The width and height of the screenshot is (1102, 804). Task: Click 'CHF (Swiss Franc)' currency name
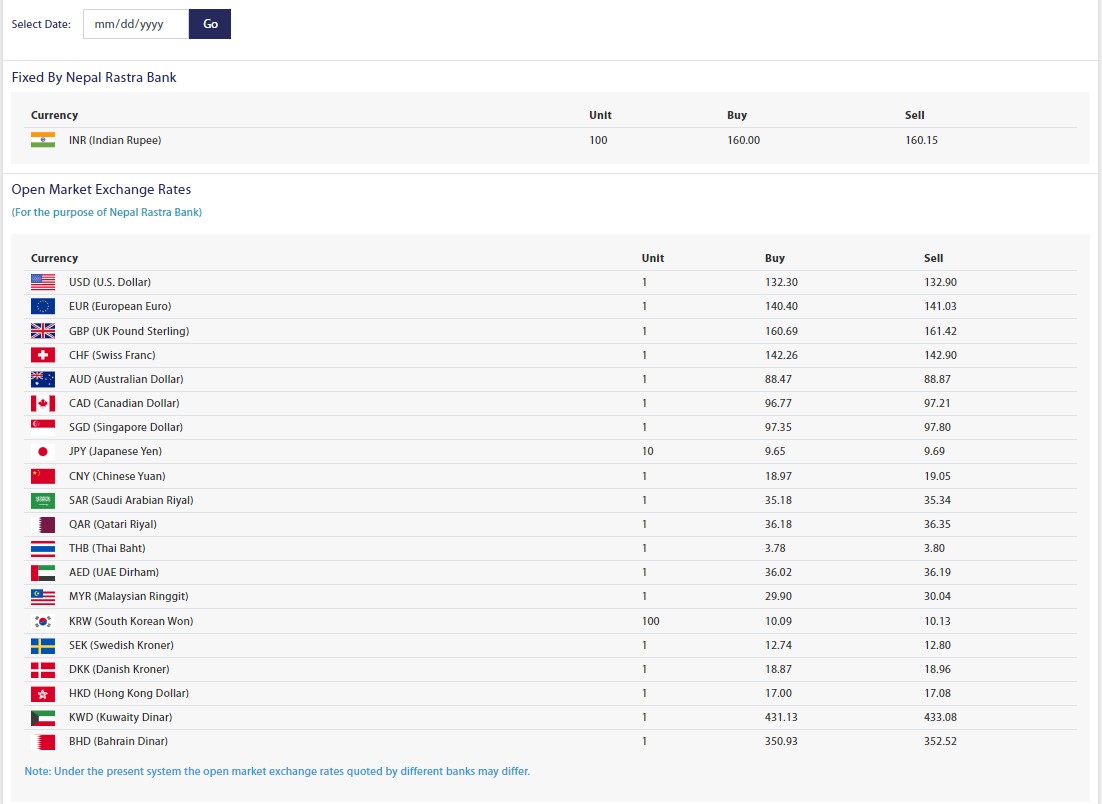(x=112, y=355)
